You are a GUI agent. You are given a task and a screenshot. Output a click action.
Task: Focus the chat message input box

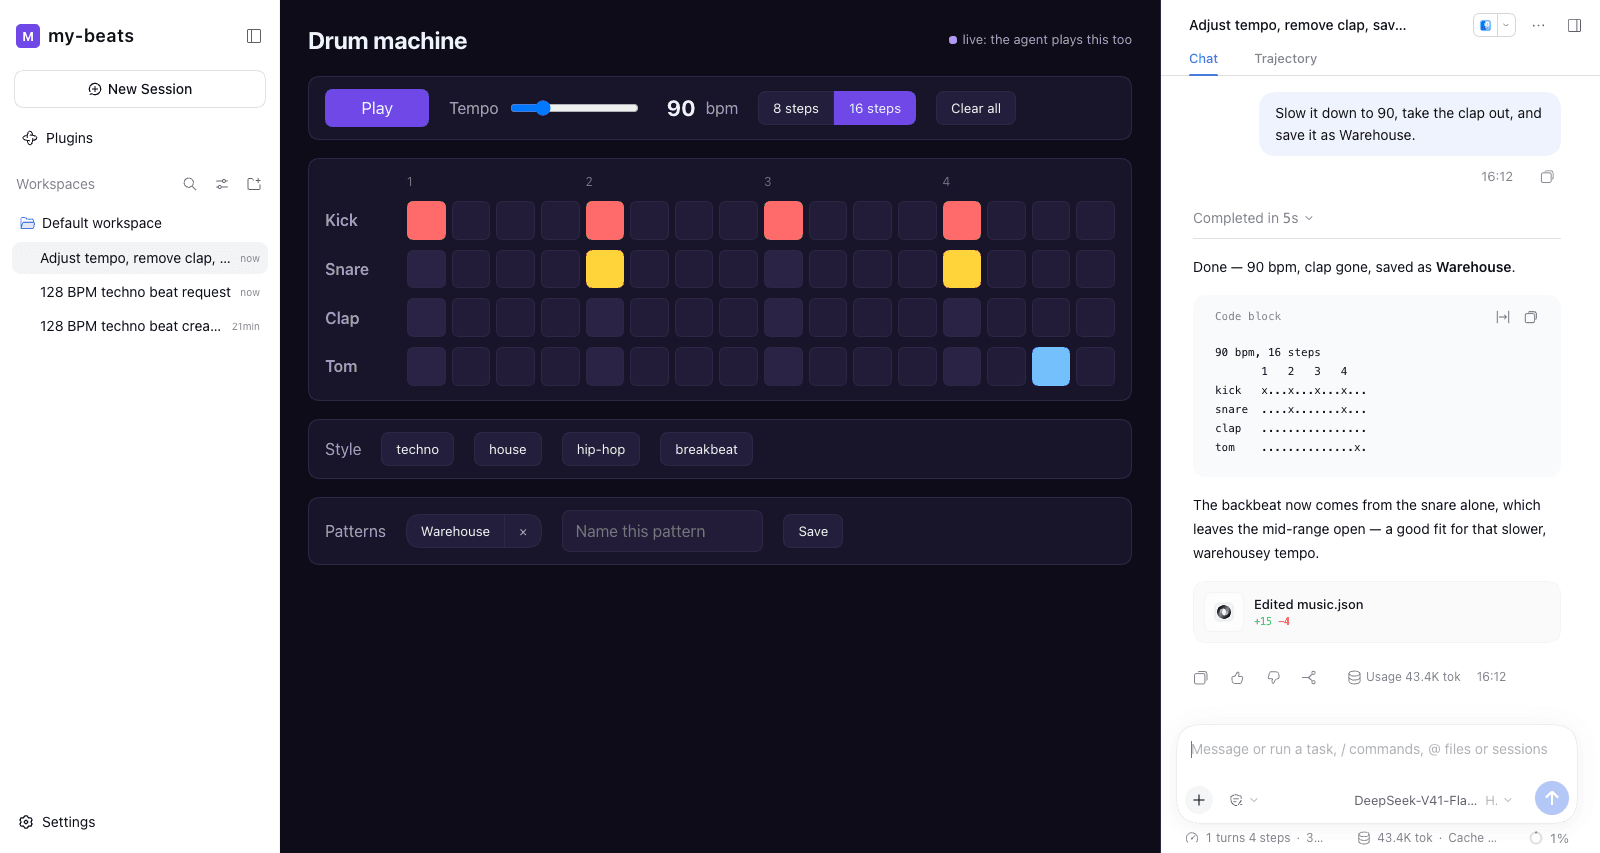tap(1377, 749)
